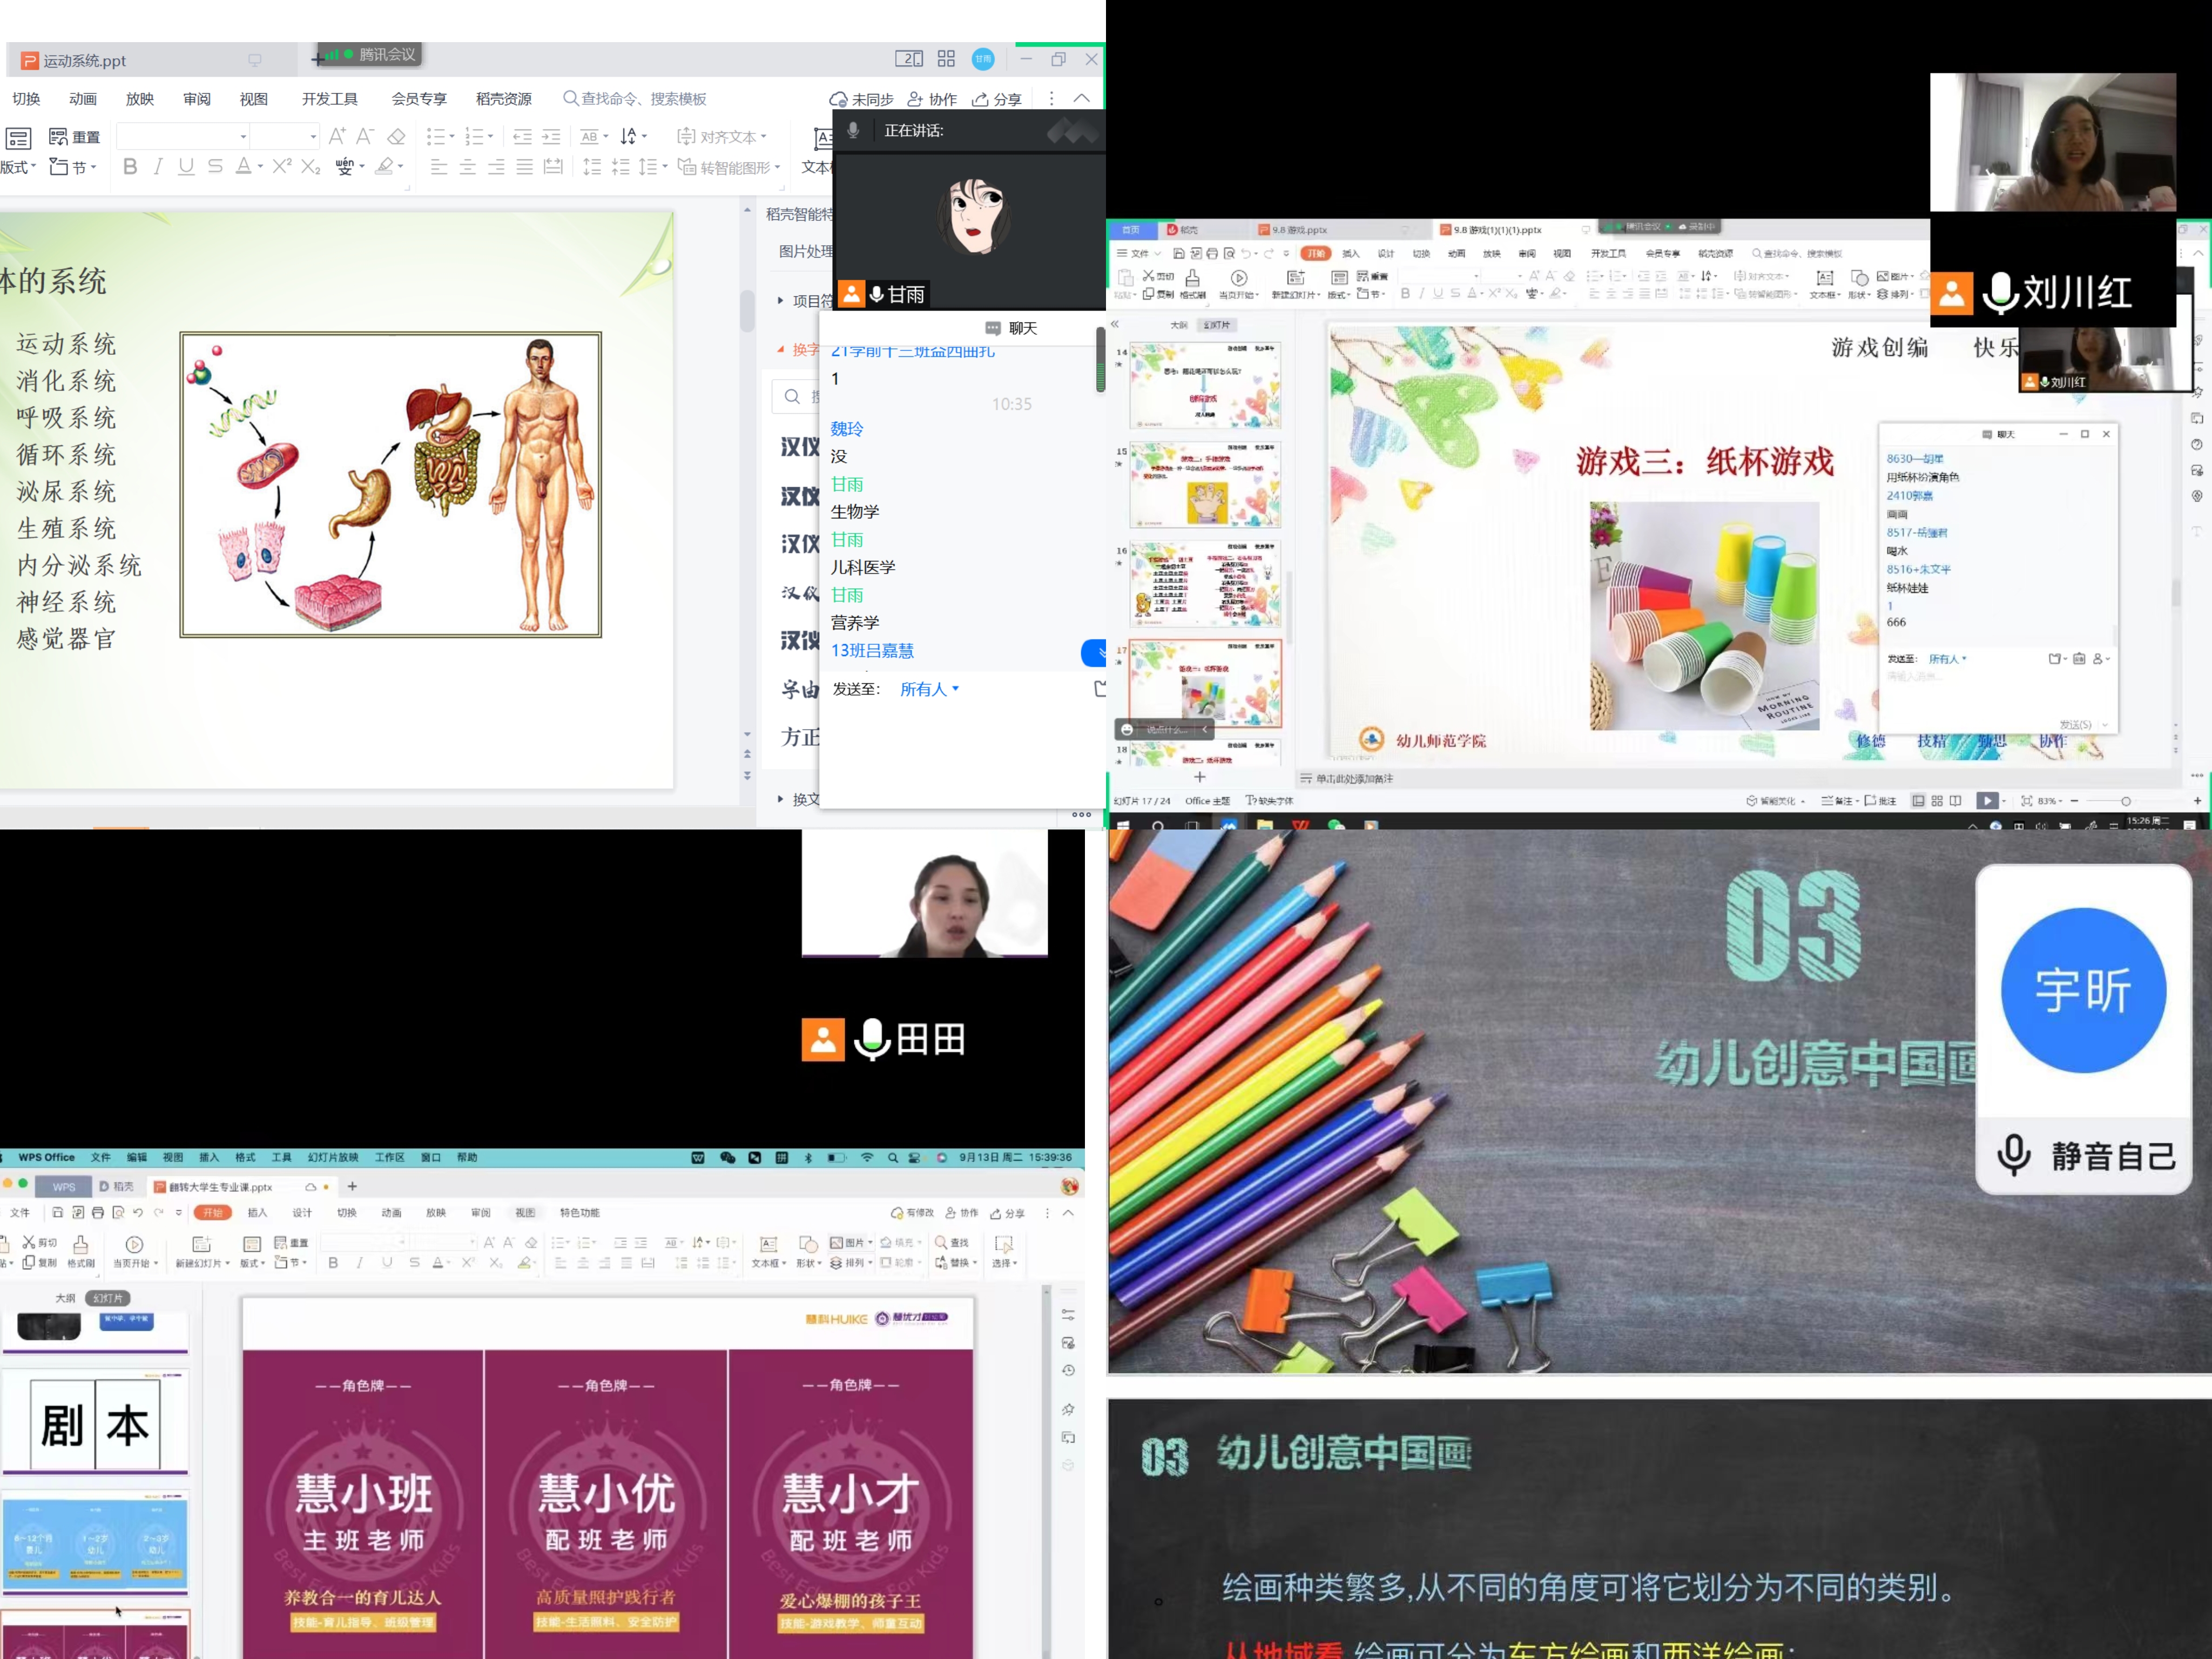Viewport: 2212px width, 1659px height.
Task: Click 重置 button in 运动系统.ppt ribbon
Action: pyautogui.click(x=76, y=137)
